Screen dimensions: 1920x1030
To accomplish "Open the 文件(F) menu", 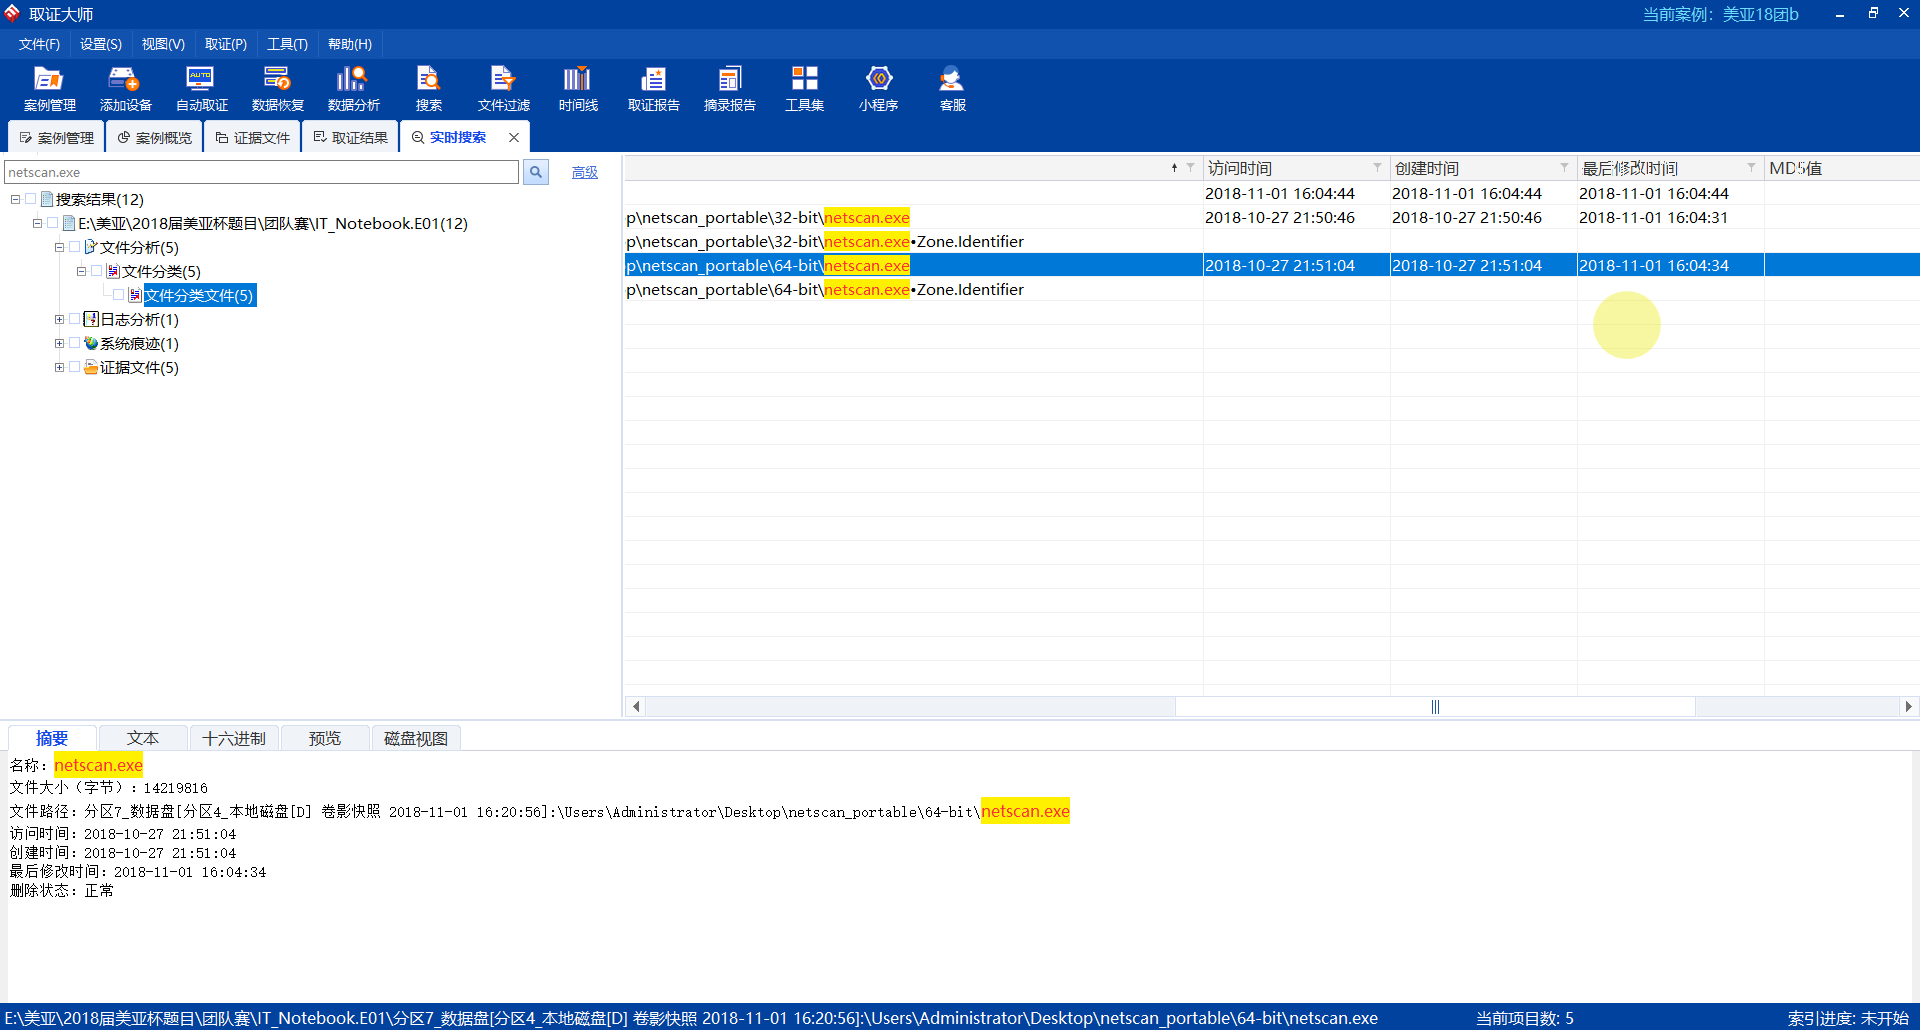I will (x=39, y=44).
